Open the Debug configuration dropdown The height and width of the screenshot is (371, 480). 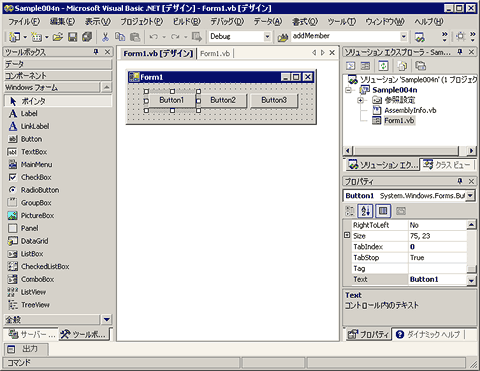267,36
